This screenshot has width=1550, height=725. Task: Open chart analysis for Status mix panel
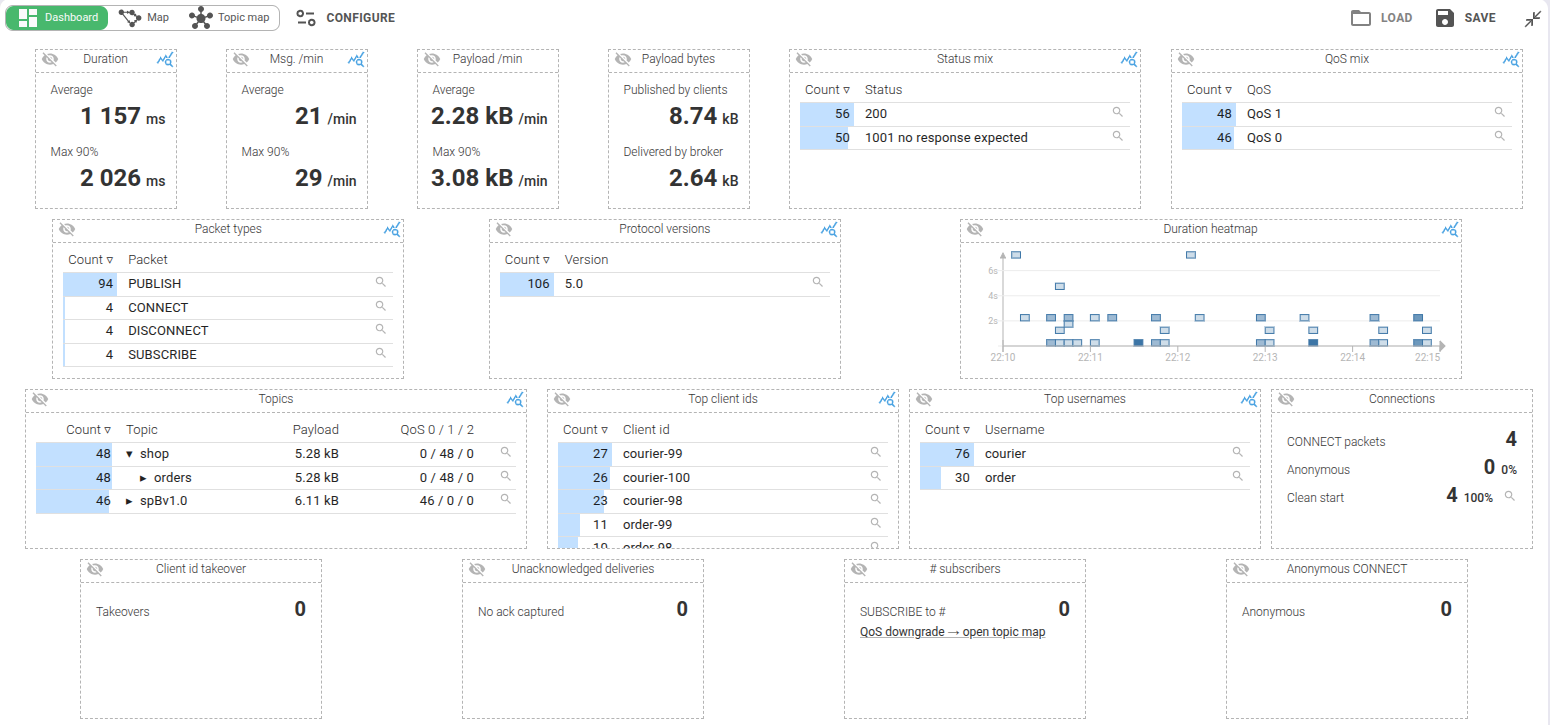point(1129,60)
